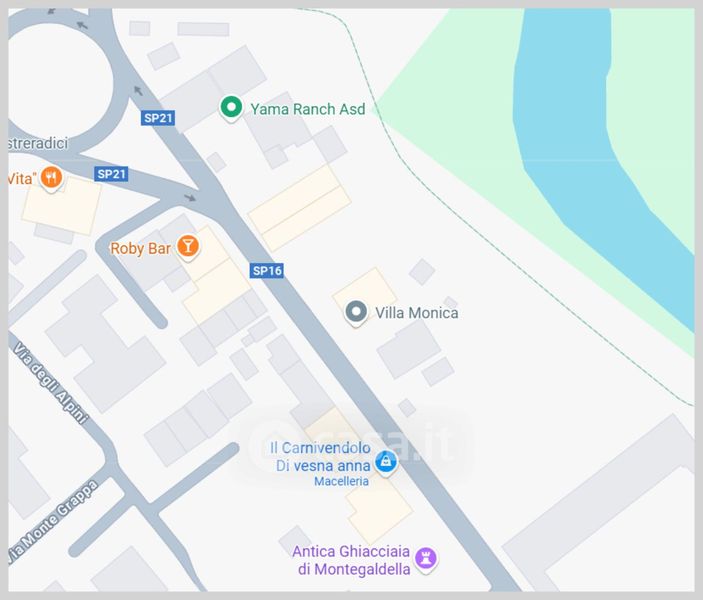Click the Macelleria category text
Screen dimensions: 703x600
coord(342,482)
